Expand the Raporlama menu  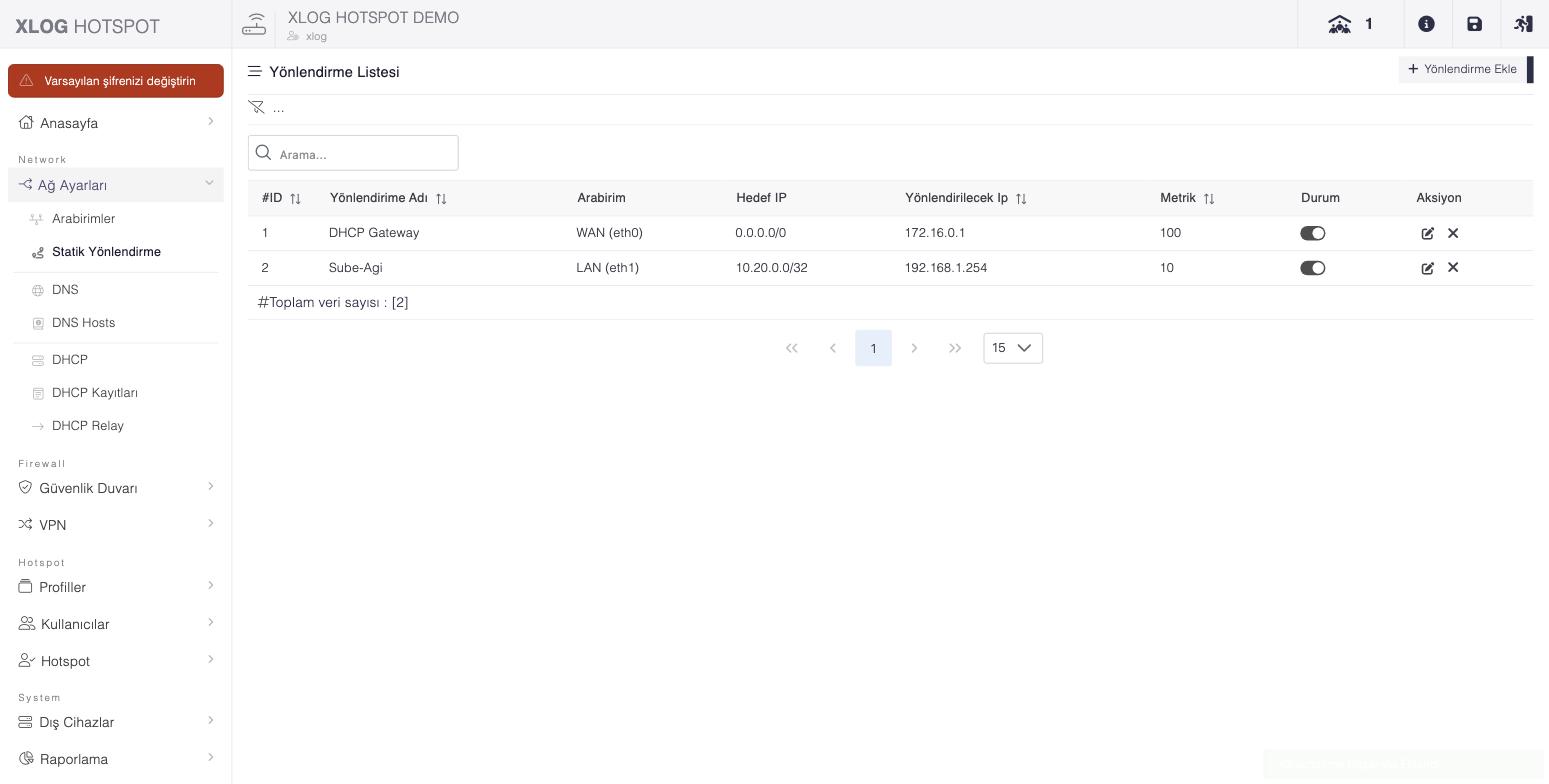coord(116,759)
